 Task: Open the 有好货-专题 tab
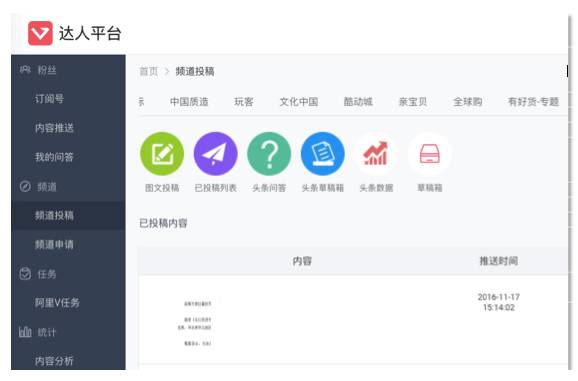[533, 102]
